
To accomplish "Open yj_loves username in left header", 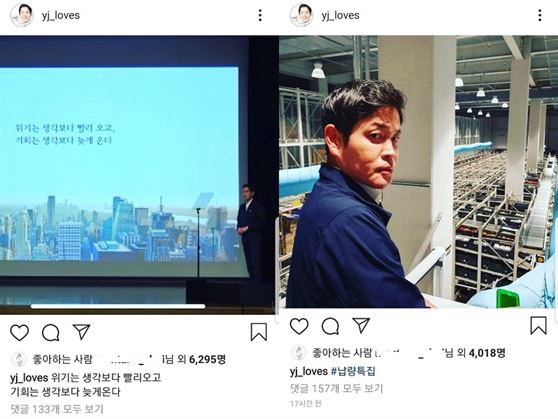I will (x=60, y=15).
